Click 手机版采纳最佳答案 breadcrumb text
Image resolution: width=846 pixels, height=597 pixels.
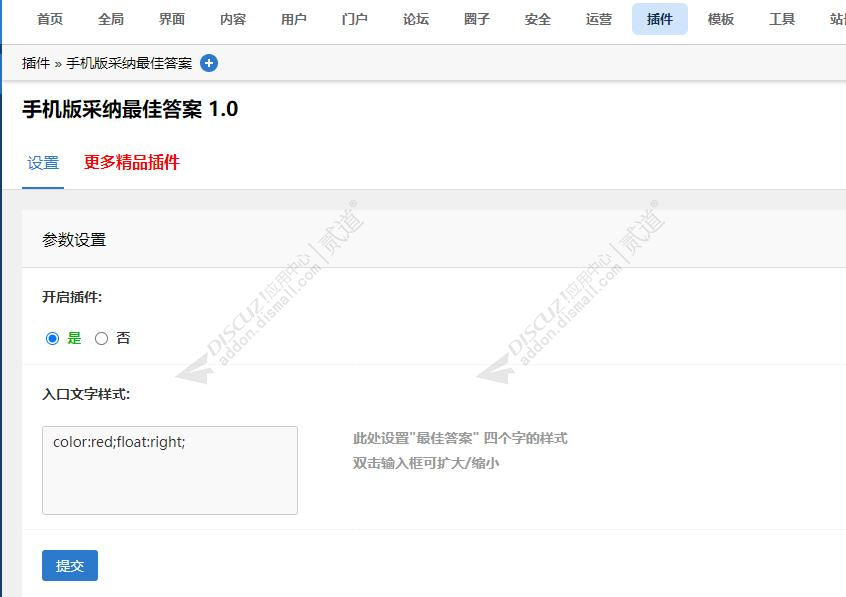[x=129, y=63]
